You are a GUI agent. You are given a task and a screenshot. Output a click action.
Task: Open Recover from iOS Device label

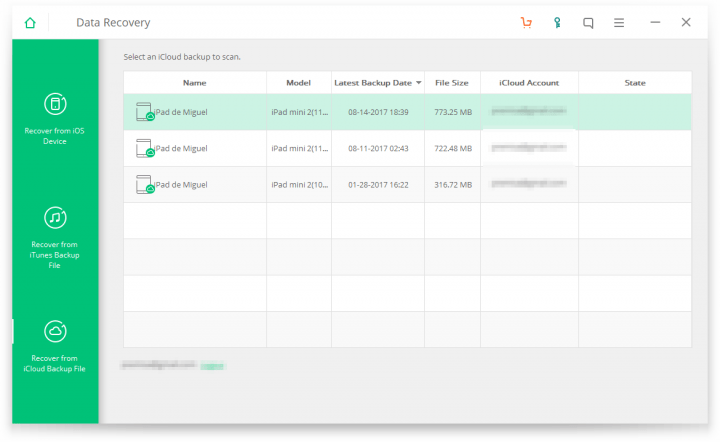pos(55,136)
